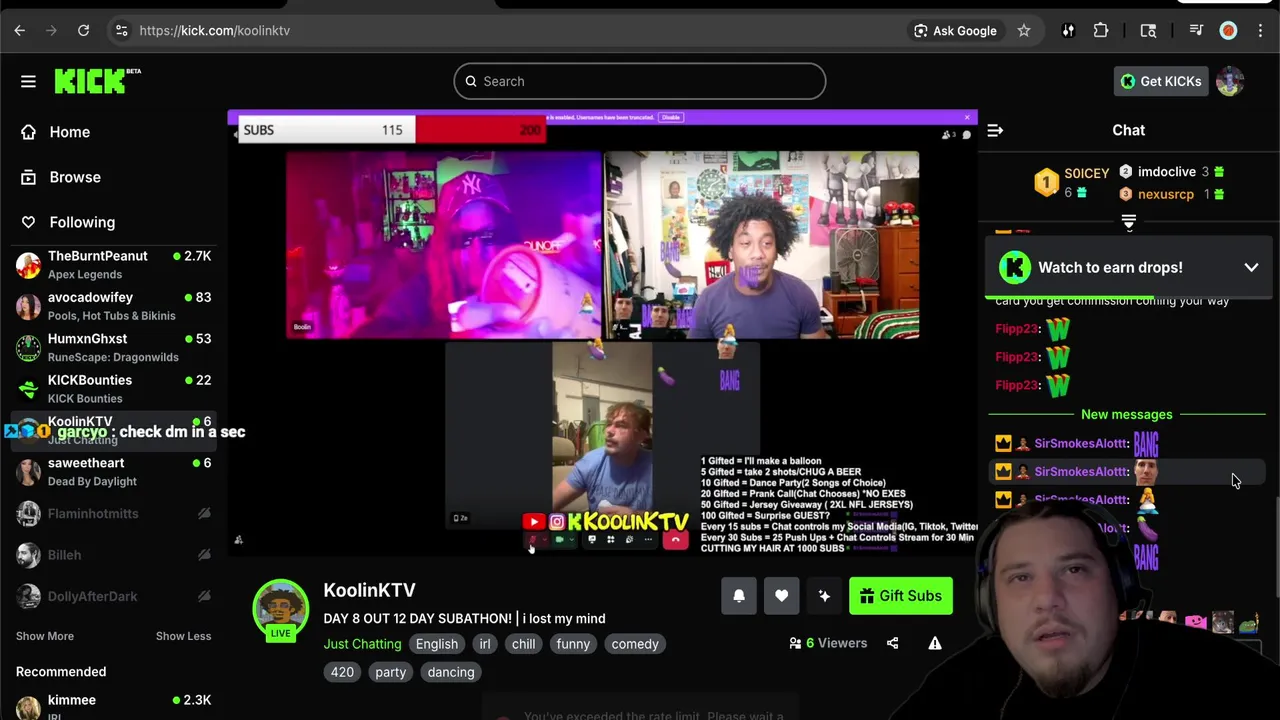Close the purple notification banner
1280x720 pixels.
point(967,117)
